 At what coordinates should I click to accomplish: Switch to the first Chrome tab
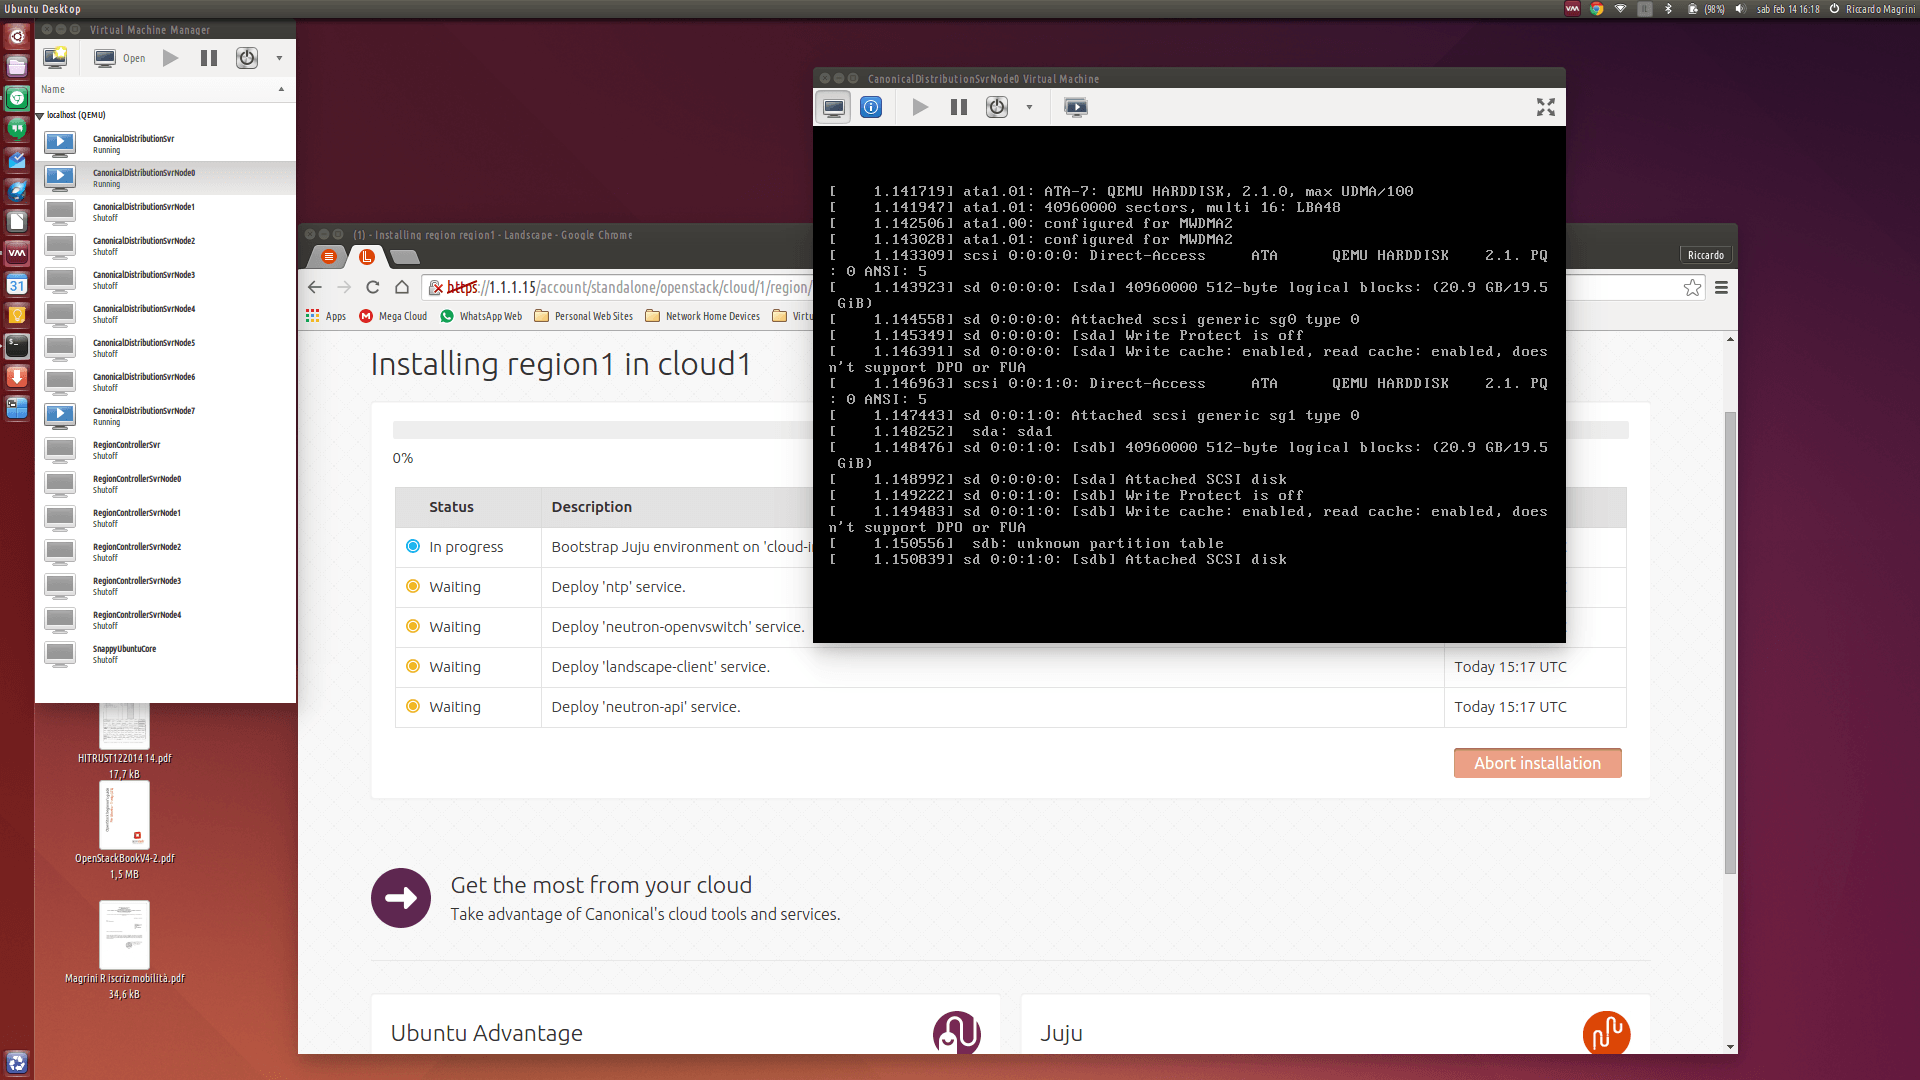click(328, 257)
